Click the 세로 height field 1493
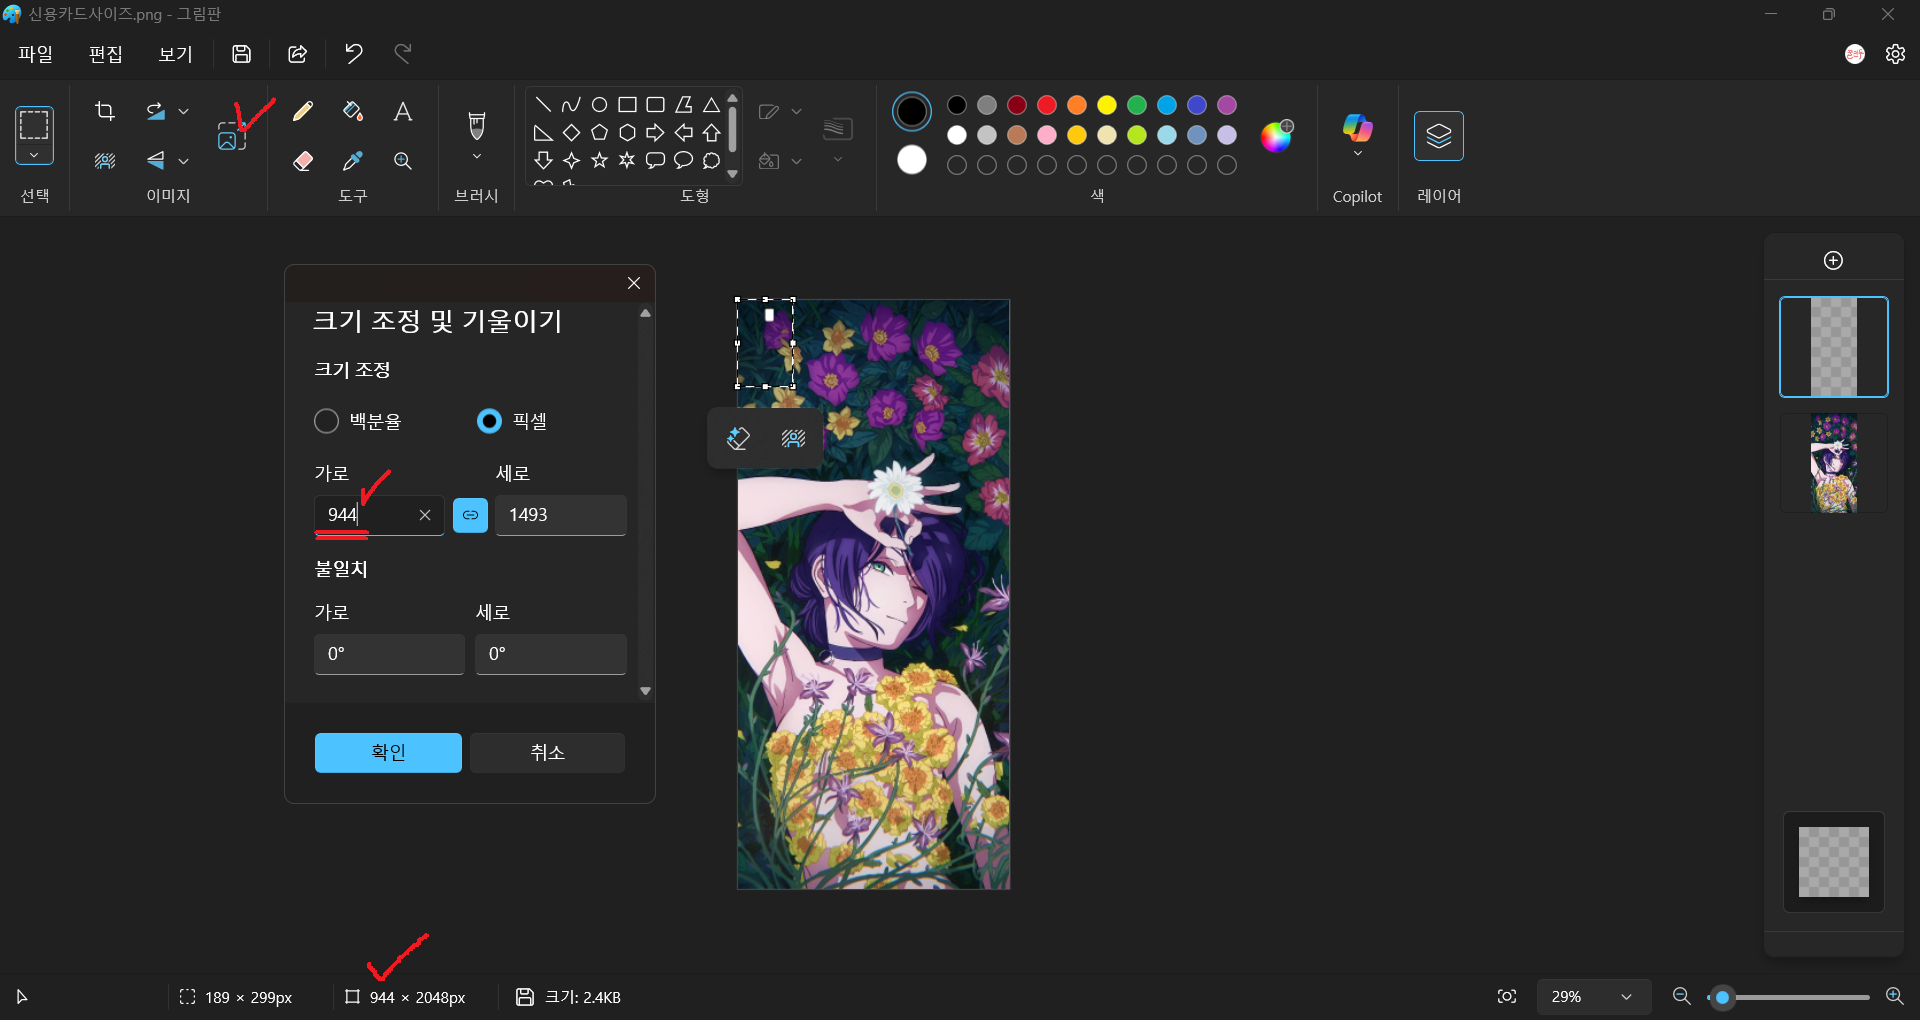Screen dimensions: 1920x1020 (561, 515)
